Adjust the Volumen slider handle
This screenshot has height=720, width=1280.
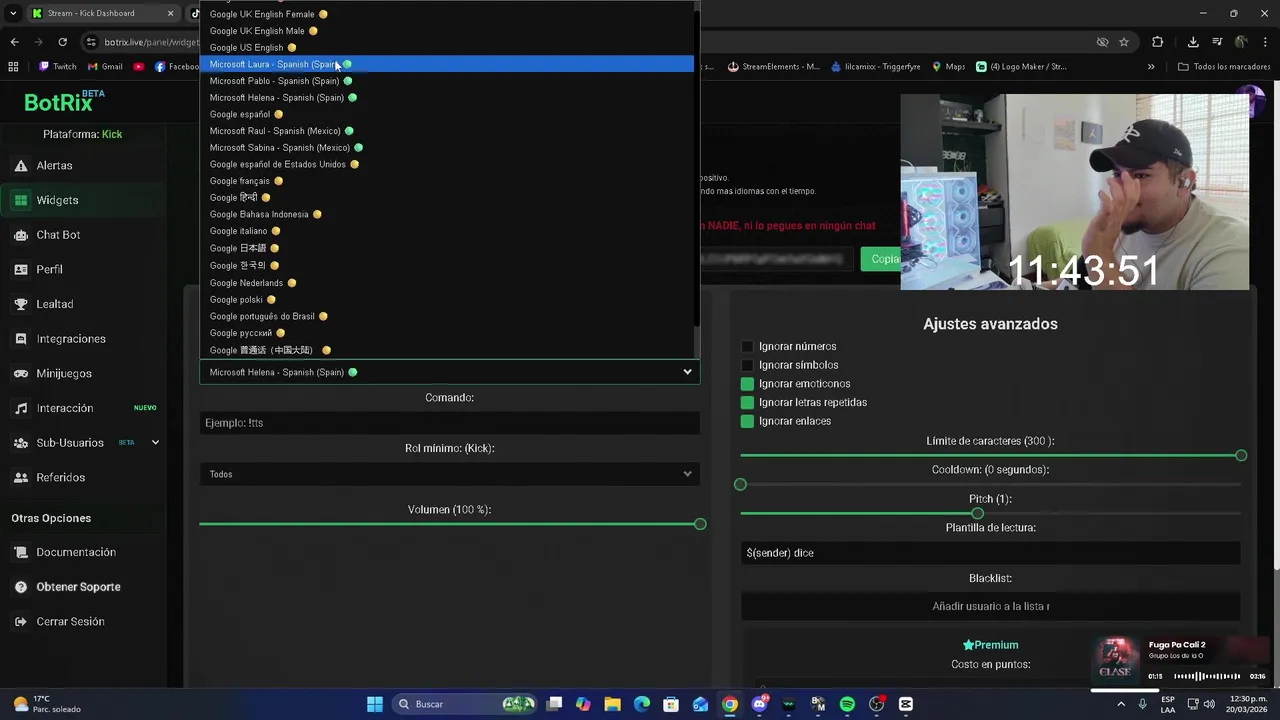(x=700, y=524)
